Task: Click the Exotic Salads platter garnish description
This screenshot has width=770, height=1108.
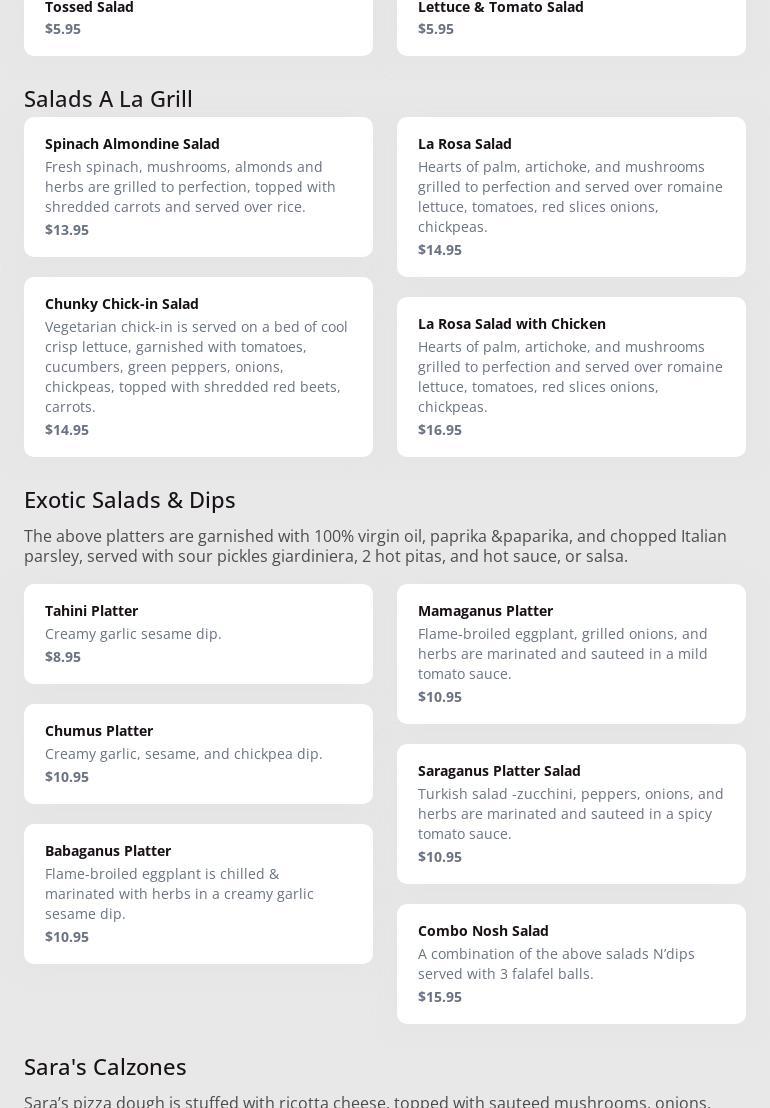Action: [x=375, y=546]
